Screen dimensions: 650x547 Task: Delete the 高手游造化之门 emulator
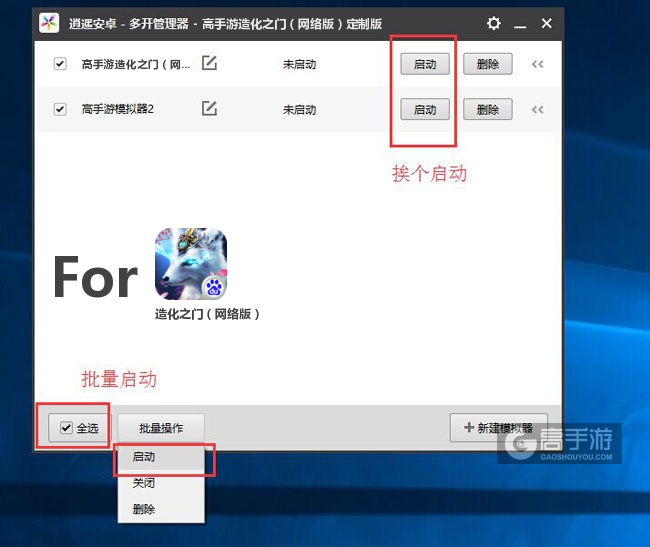(488, 64)
